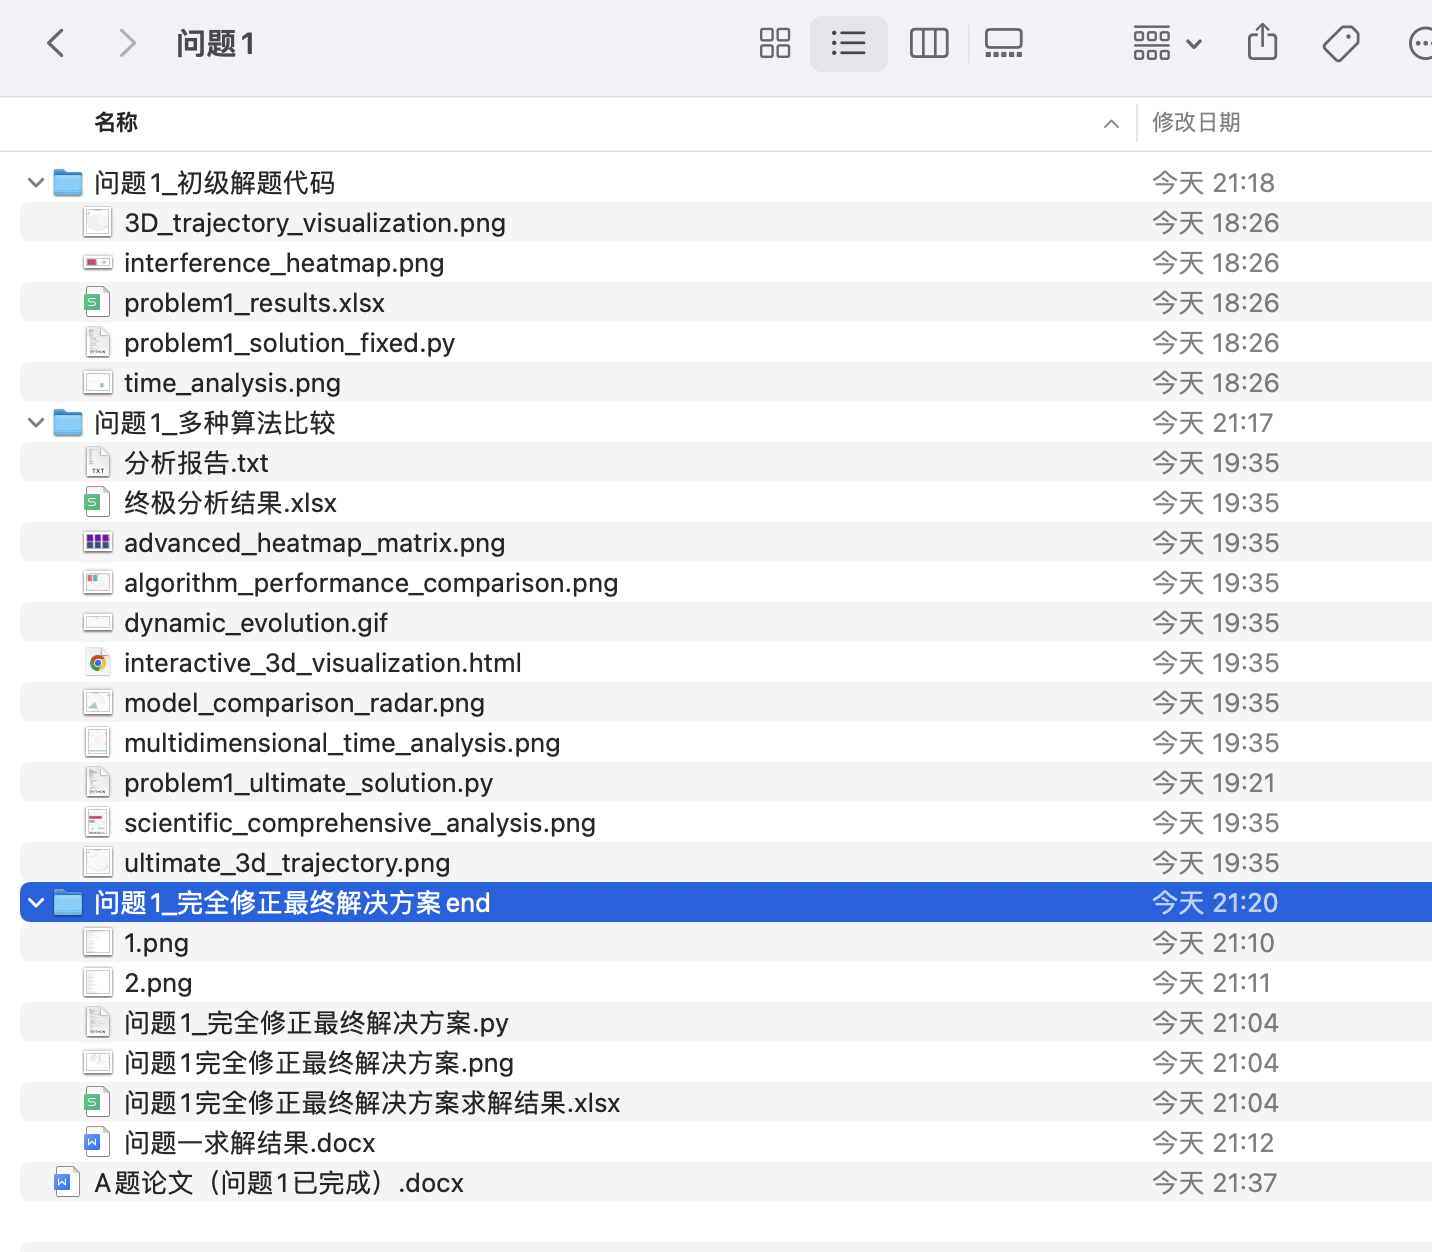Click the 今天 21:17 modified date cell
The width and height of the screenshot is (1432, 1252).
(x=1212, y=423)
